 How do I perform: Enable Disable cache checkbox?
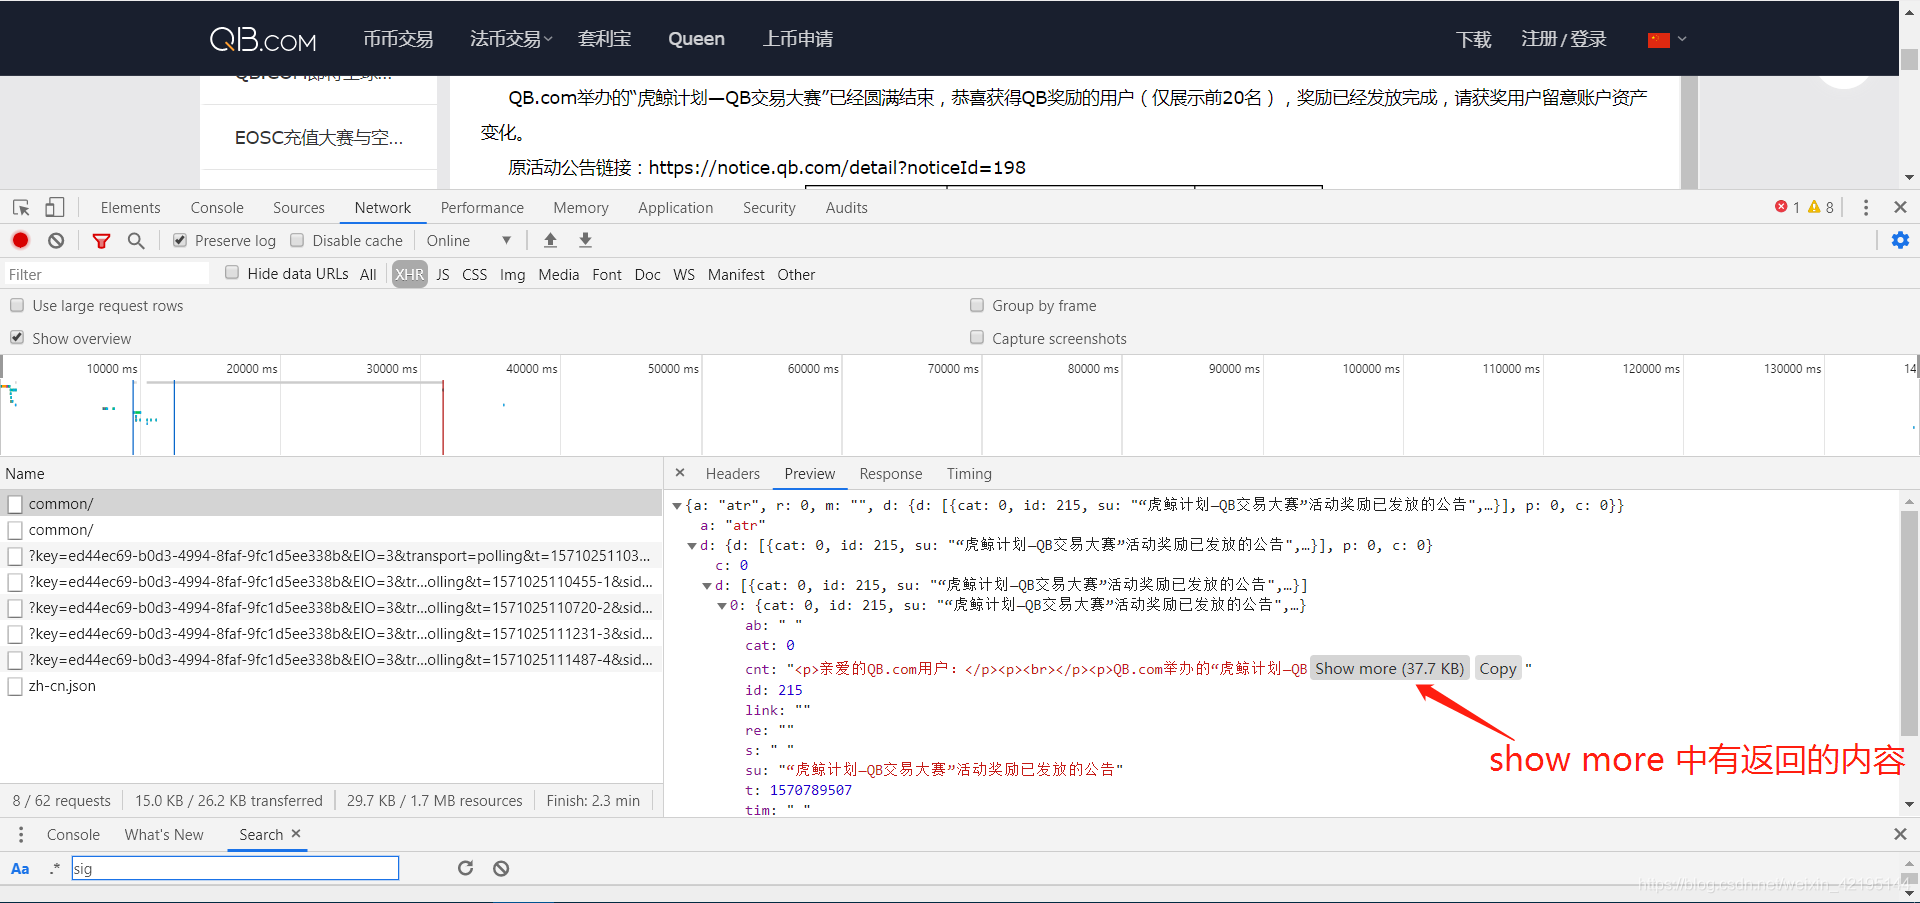click(297, 240)
